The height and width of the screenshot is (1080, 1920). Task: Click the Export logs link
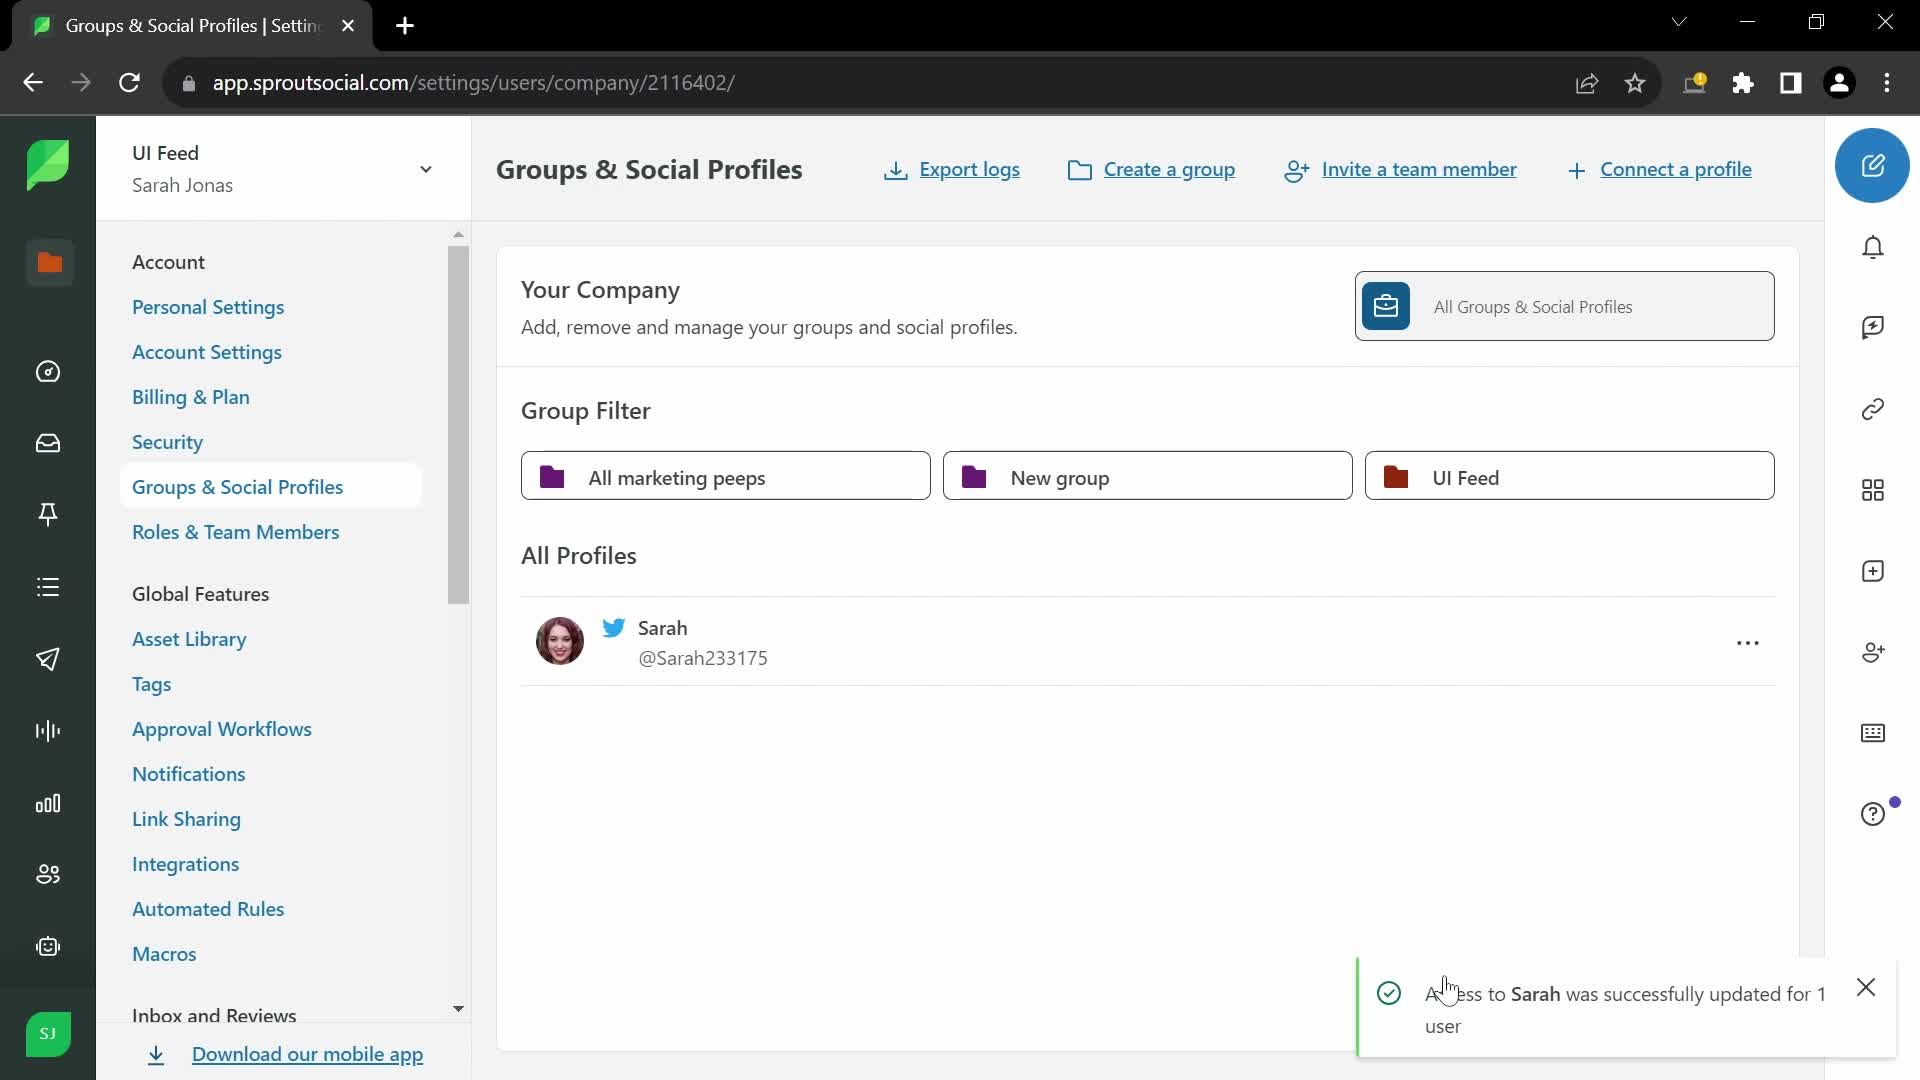point(951,170)
